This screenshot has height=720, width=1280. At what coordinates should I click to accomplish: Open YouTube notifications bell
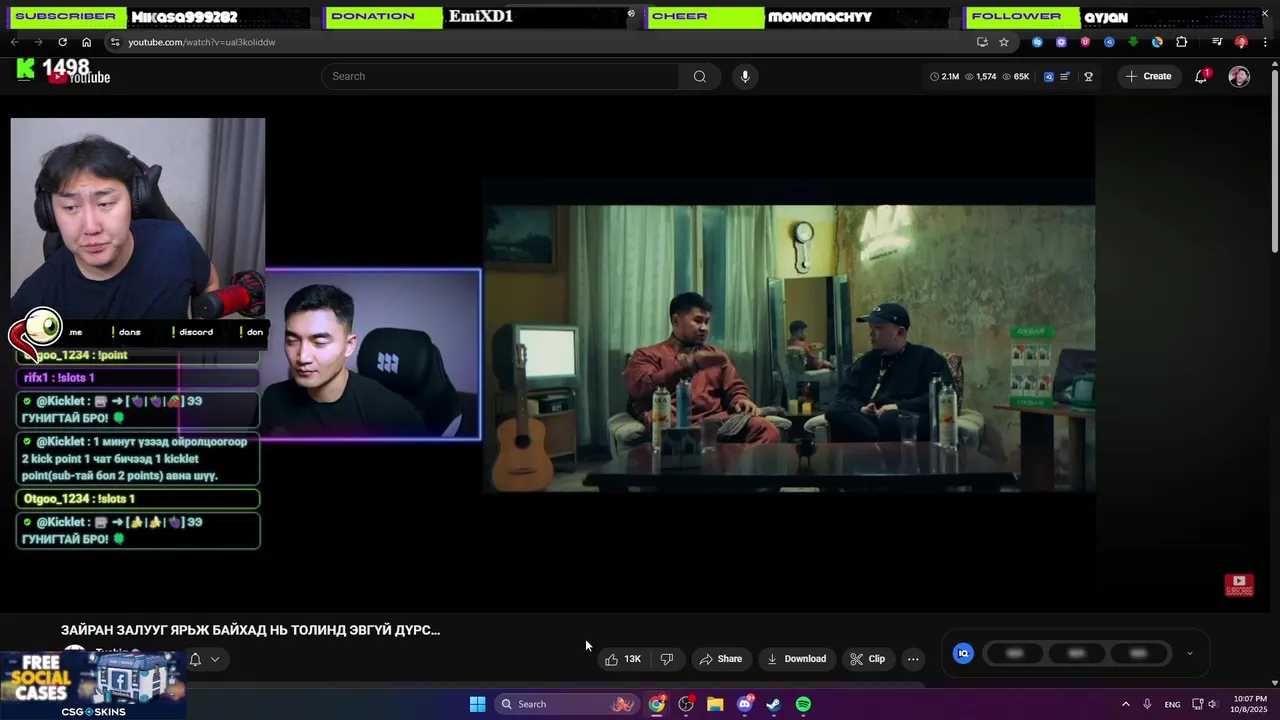coord(1201,76)
